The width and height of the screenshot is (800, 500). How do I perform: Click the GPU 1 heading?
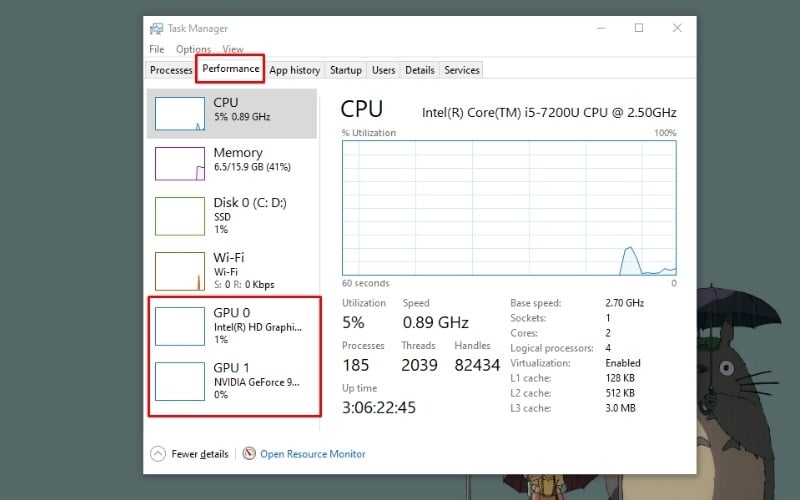tap(232, 367)
